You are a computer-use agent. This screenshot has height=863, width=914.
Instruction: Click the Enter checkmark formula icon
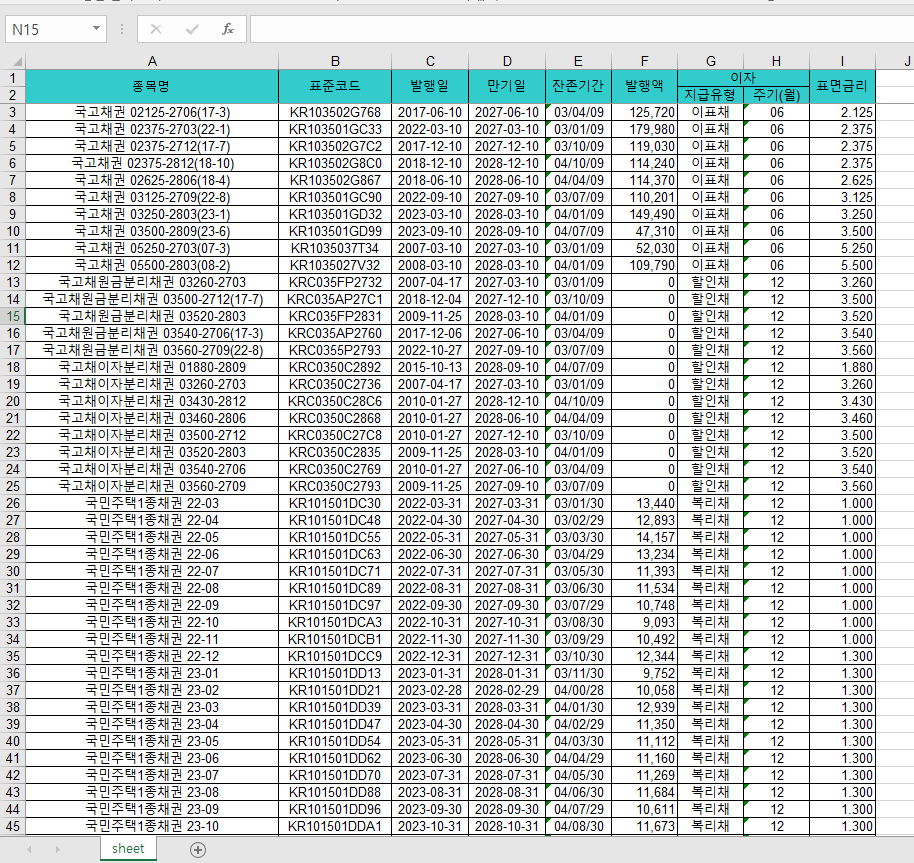point(192,29)
